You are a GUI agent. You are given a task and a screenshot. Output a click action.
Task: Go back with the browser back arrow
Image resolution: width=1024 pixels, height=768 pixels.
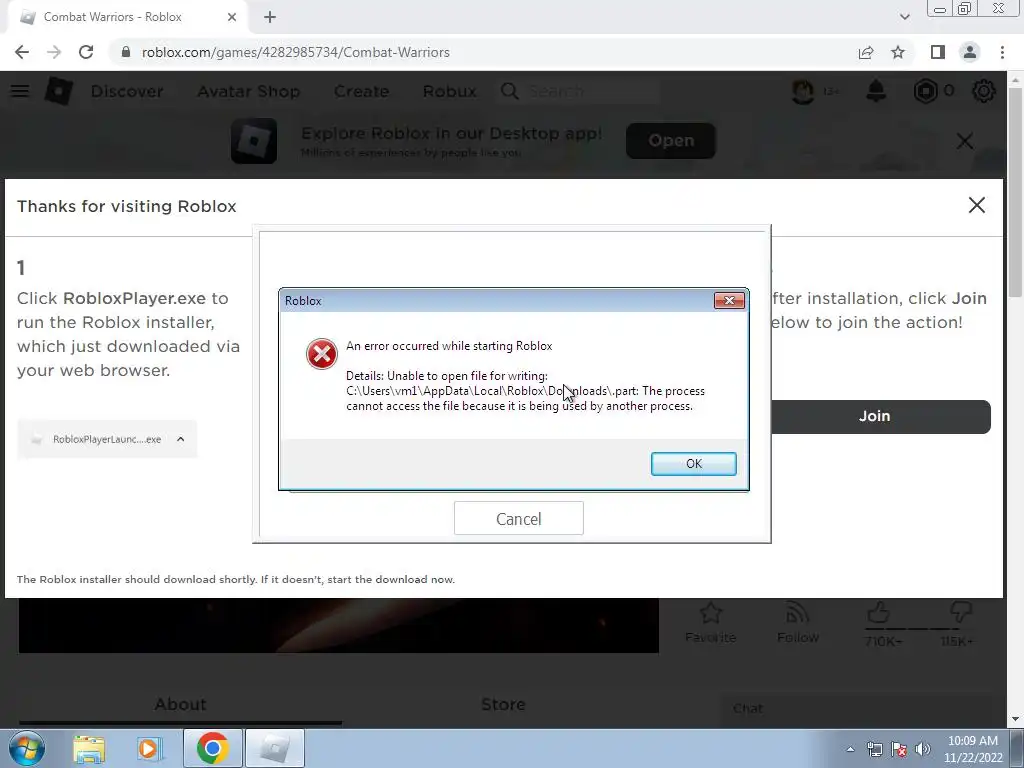click(22, 52)
